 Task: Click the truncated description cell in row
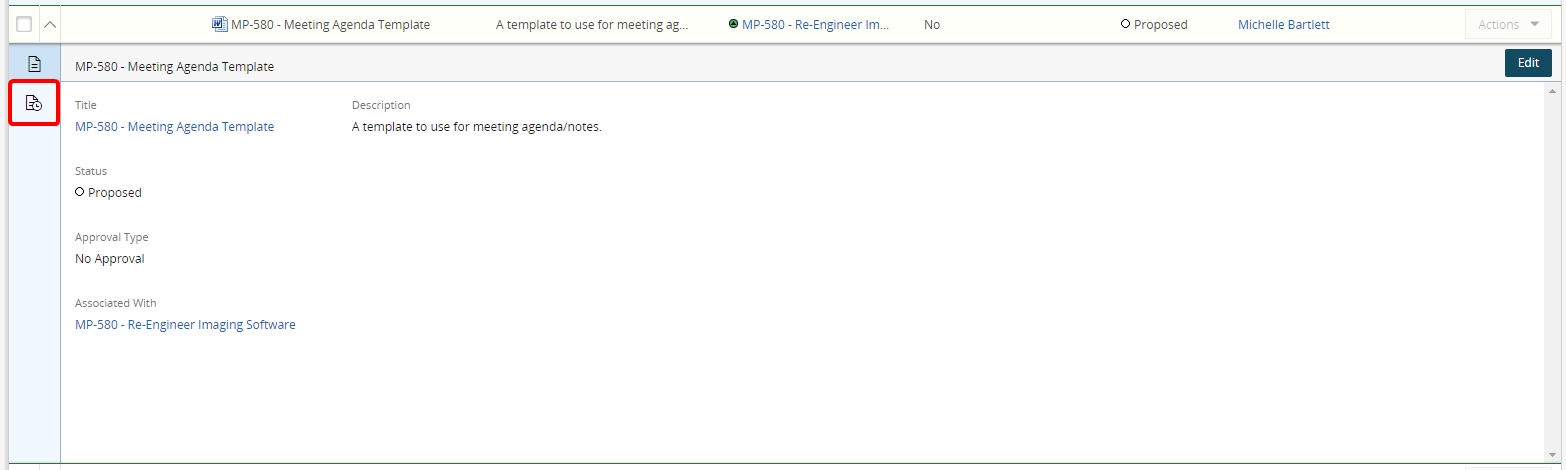click(592, 24)
